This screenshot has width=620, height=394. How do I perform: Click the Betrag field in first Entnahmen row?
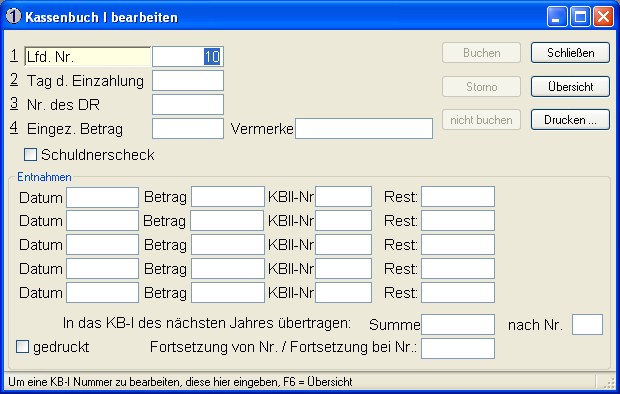228,197
